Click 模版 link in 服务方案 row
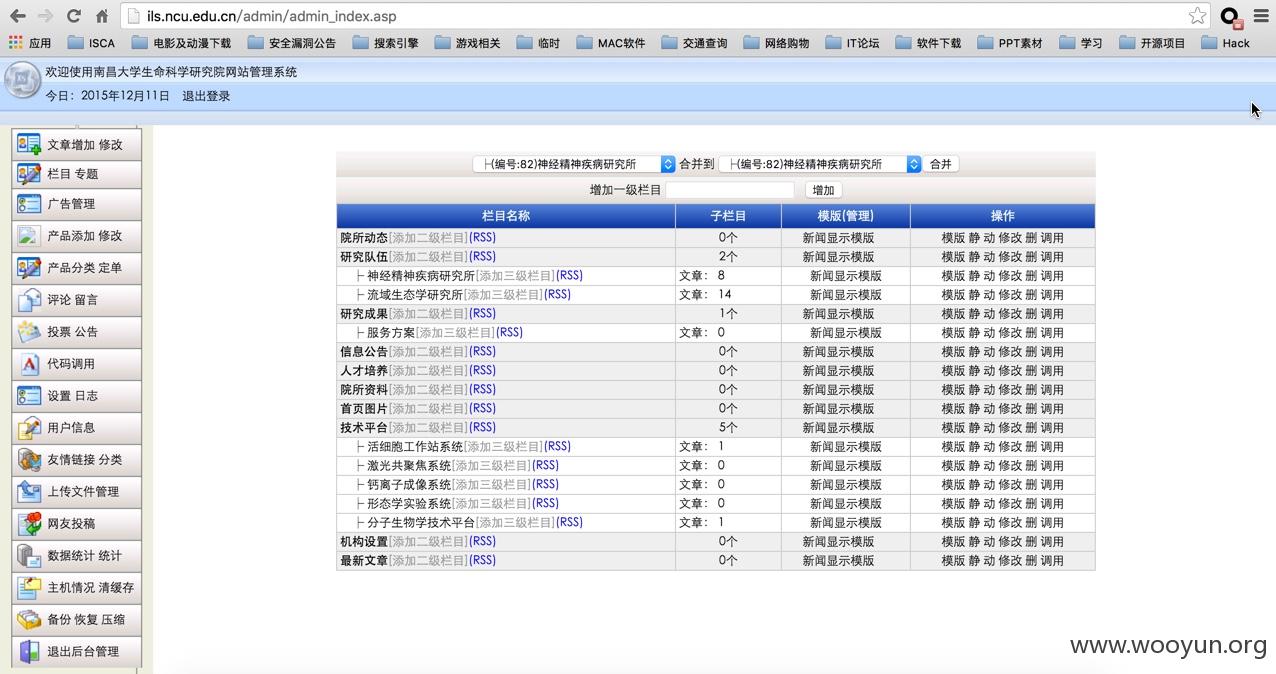 pos(953,333)
